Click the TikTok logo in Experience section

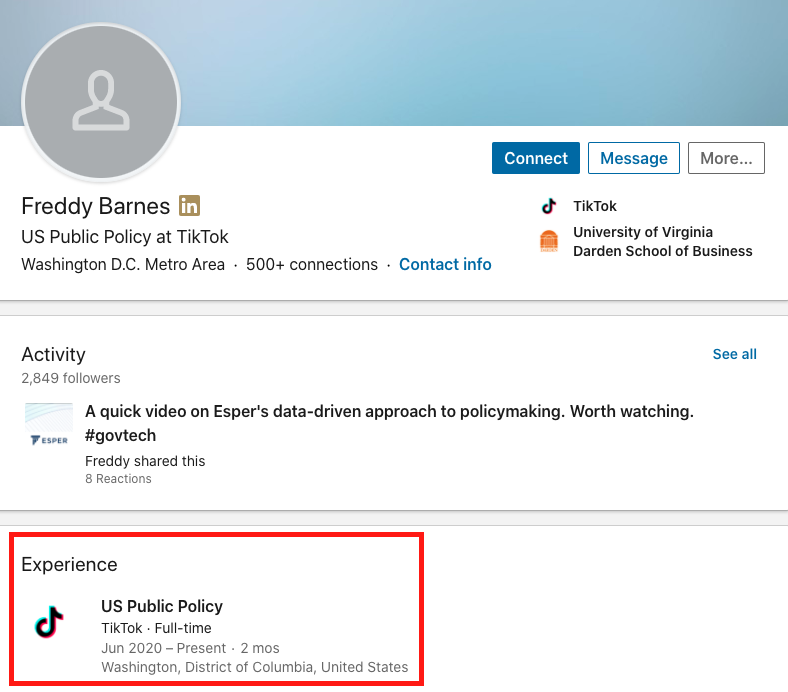pos(49,622)
